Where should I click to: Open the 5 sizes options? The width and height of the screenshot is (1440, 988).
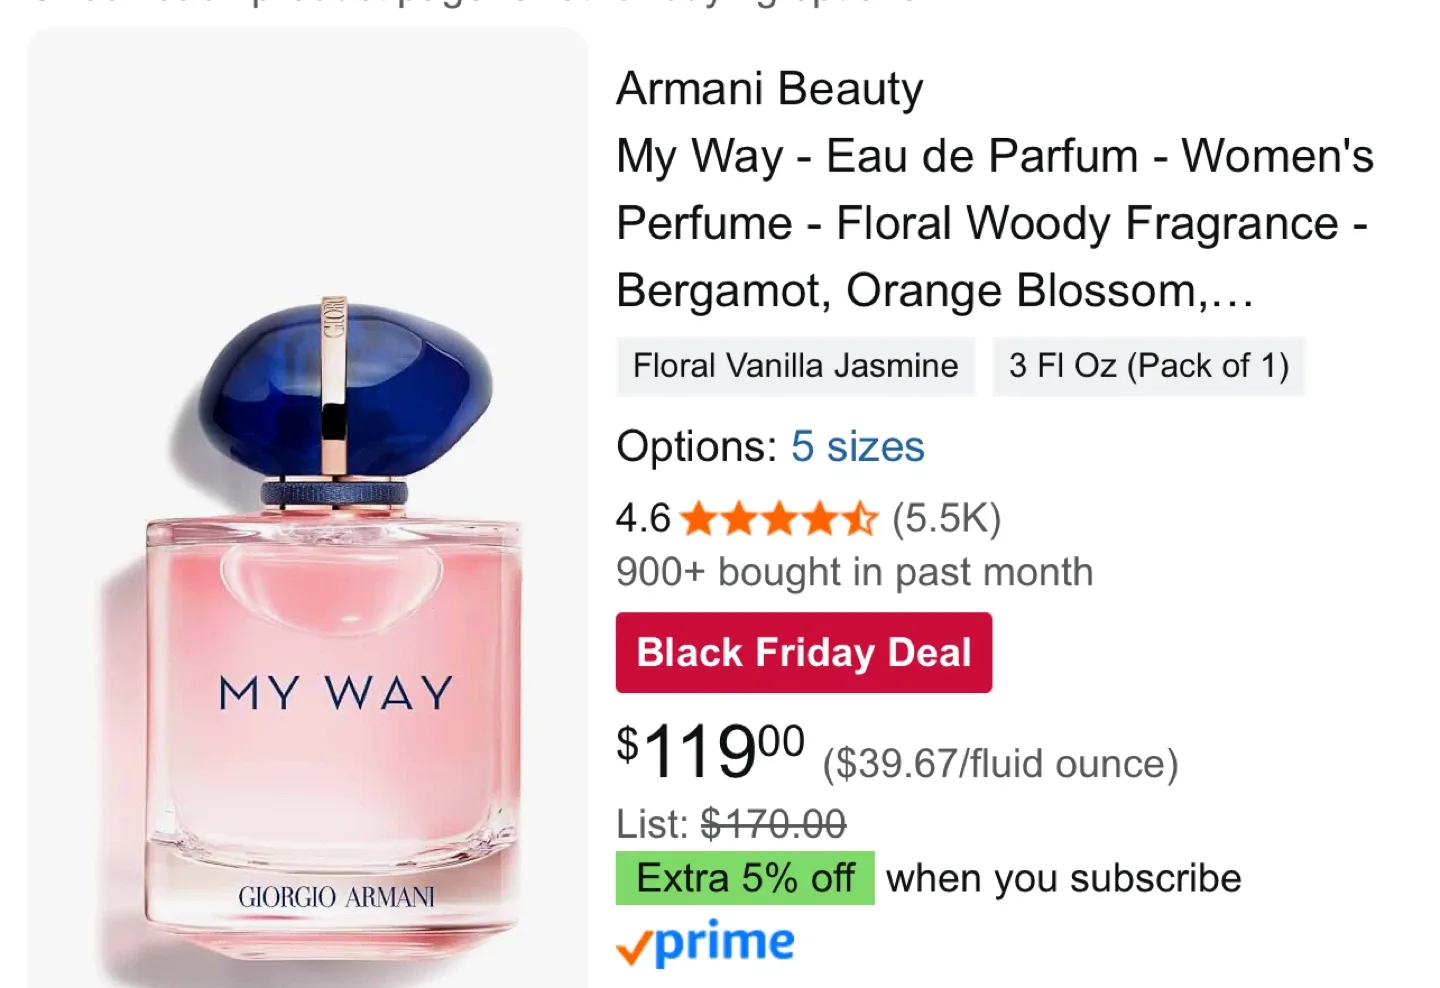857,447
